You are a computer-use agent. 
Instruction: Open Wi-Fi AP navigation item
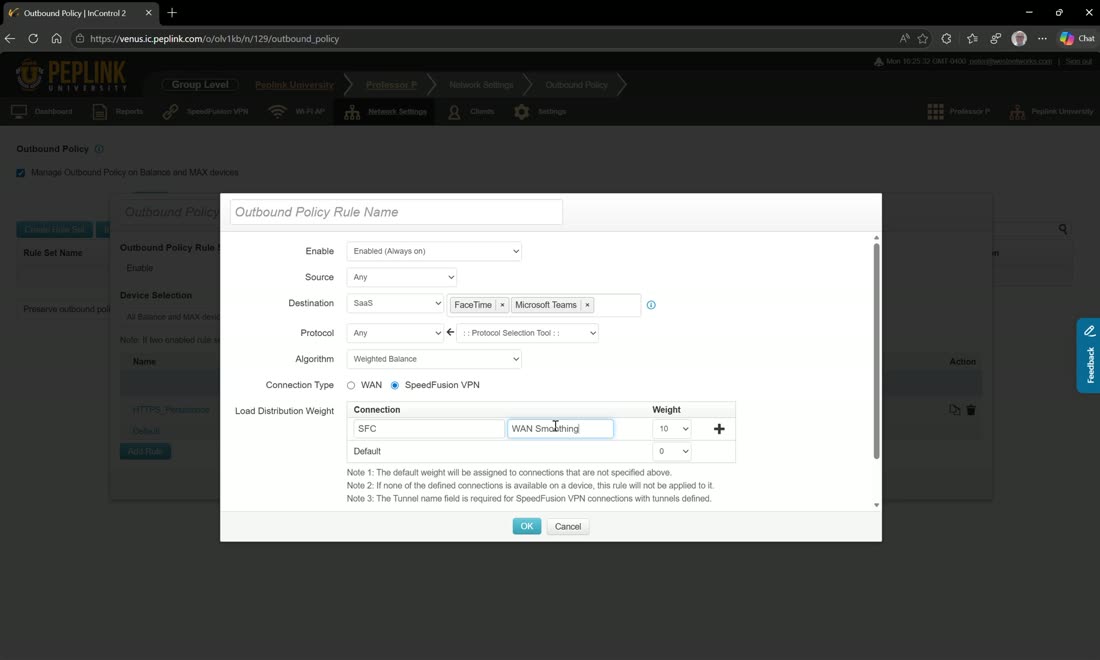(x=297, y=112)
